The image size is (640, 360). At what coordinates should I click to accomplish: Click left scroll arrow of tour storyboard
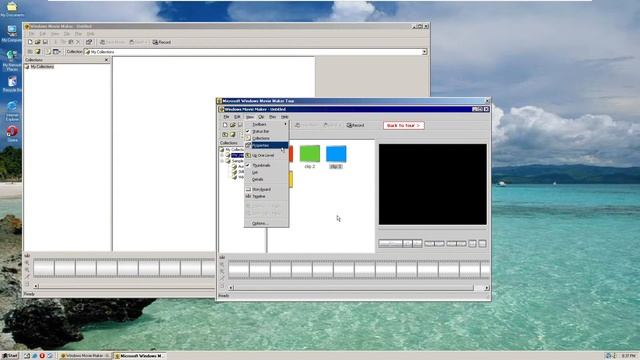tap(231, 288)
